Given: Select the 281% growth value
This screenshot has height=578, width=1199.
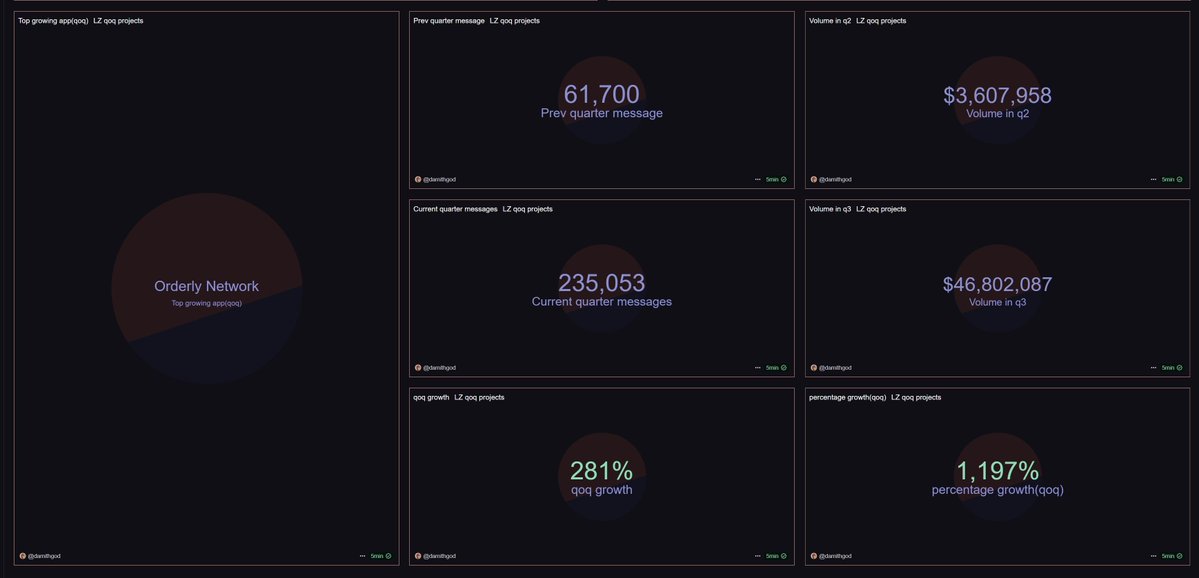Looking at the screenshot, I should coord(602,471).
